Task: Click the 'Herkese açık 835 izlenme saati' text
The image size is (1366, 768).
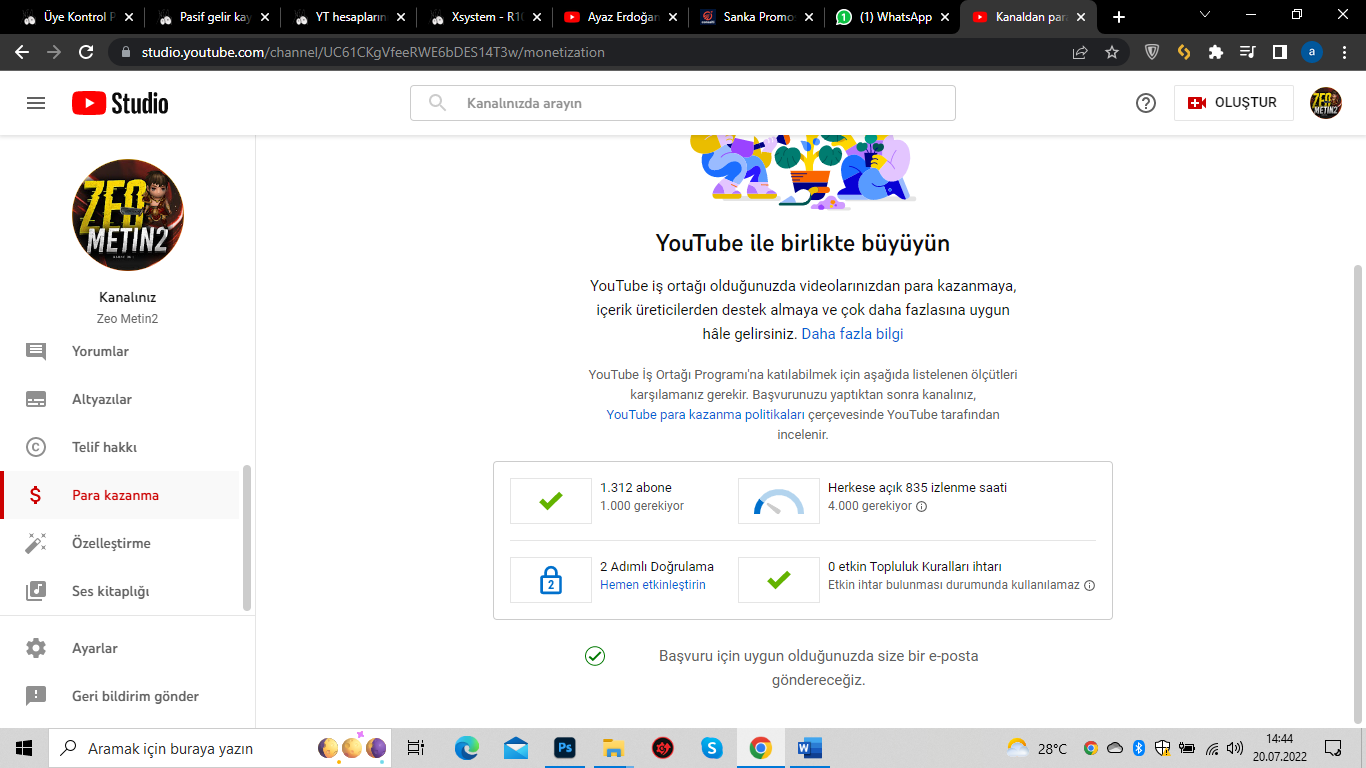Action: click(x=917, y=488)
